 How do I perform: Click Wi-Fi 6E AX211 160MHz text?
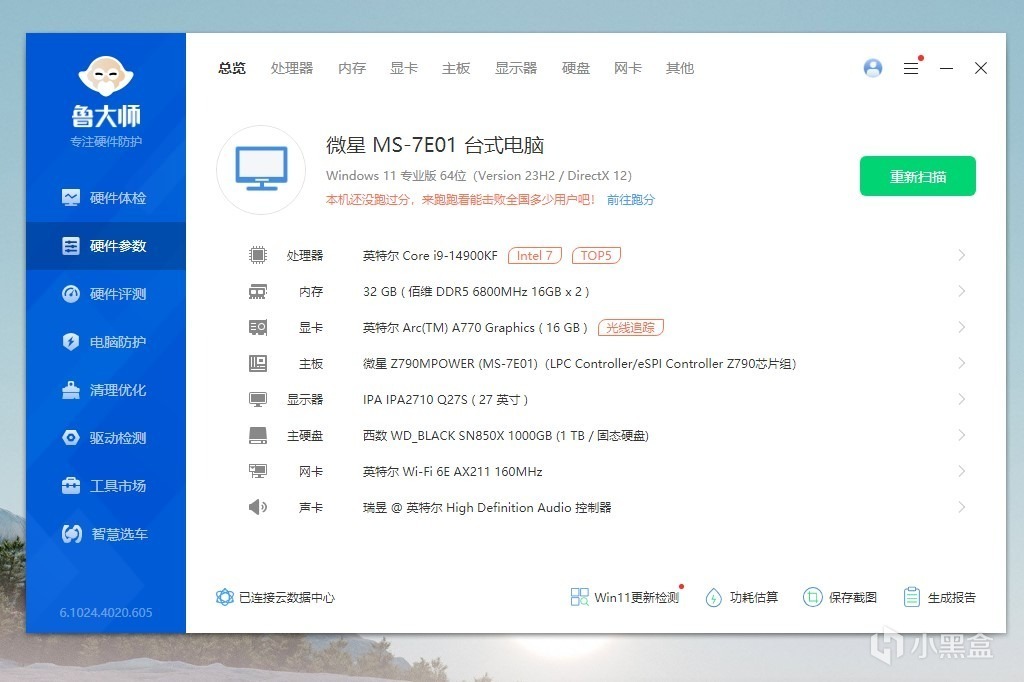[453, 471]
